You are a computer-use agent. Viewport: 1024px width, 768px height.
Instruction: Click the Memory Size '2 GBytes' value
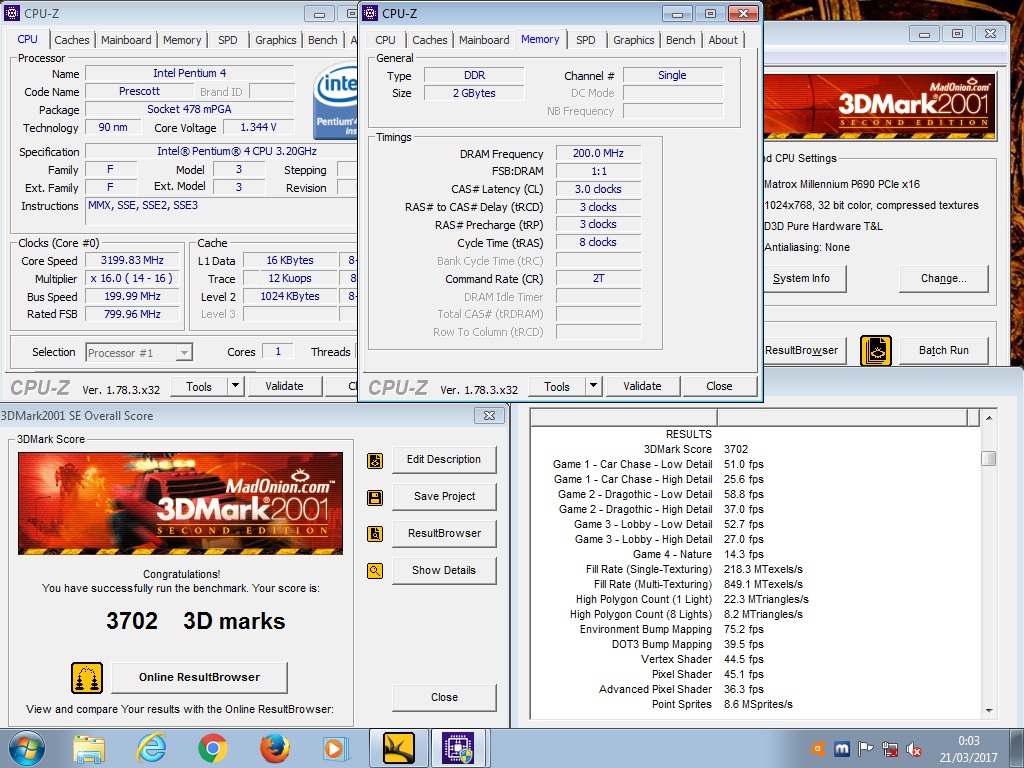point(474,93)
